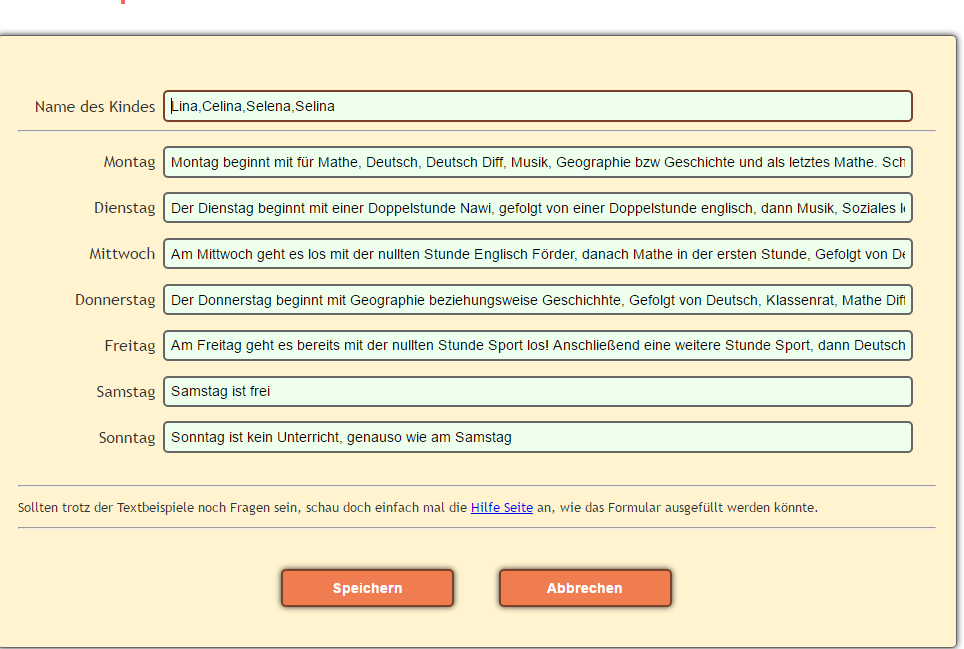Click into the Montag schedule text field
Screen dimensions: 964x649
(x=537, y=162)
